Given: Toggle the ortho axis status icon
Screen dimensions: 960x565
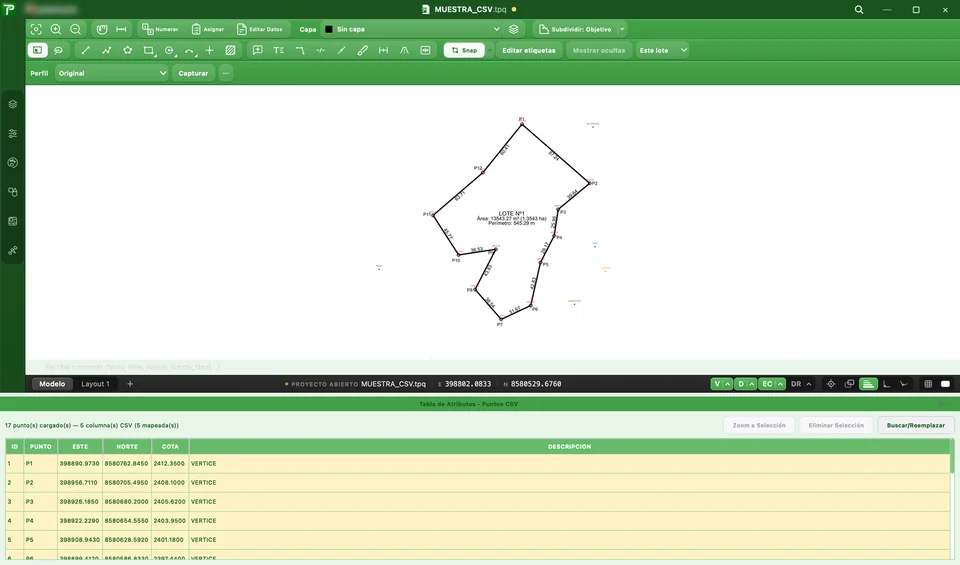Looking at the screenshot, I should (x=886, y=384).
